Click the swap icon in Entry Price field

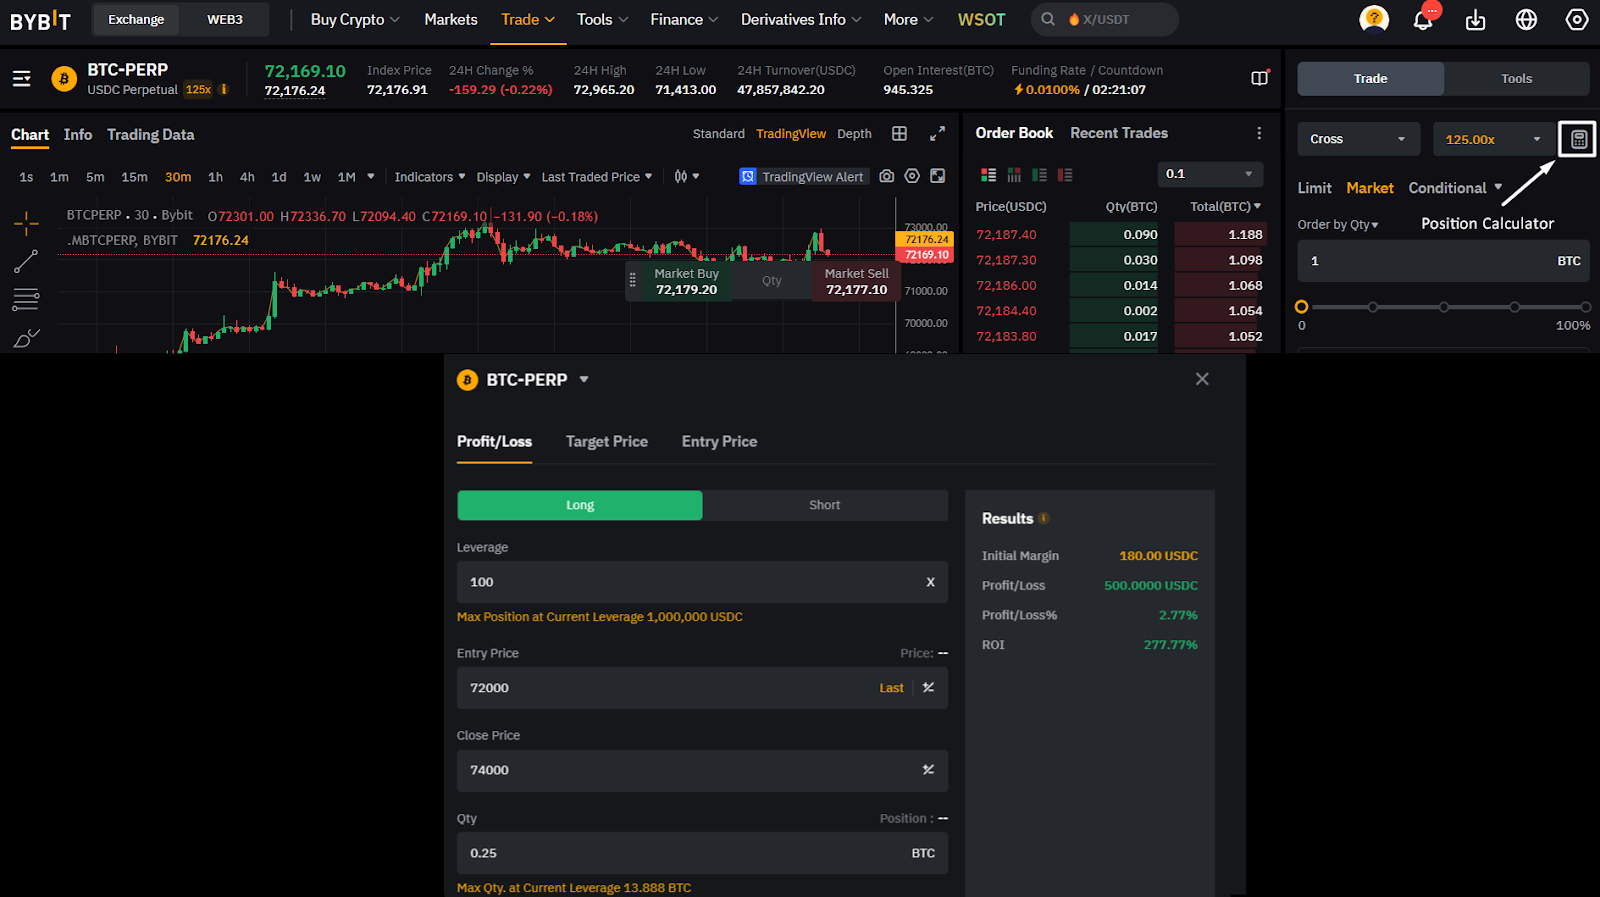(x=928, y=688)
